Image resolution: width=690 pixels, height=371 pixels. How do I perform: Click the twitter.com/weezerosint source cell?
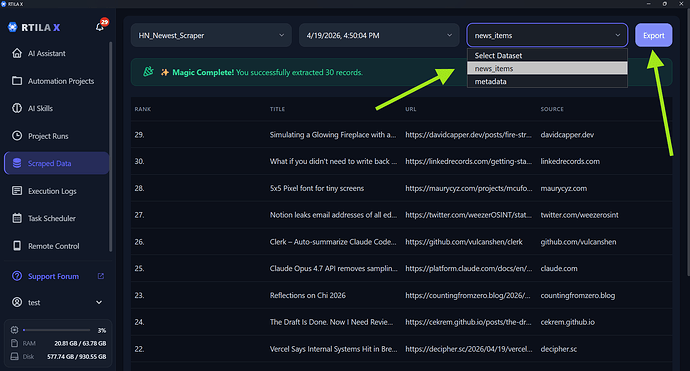[x=579, y=215]
